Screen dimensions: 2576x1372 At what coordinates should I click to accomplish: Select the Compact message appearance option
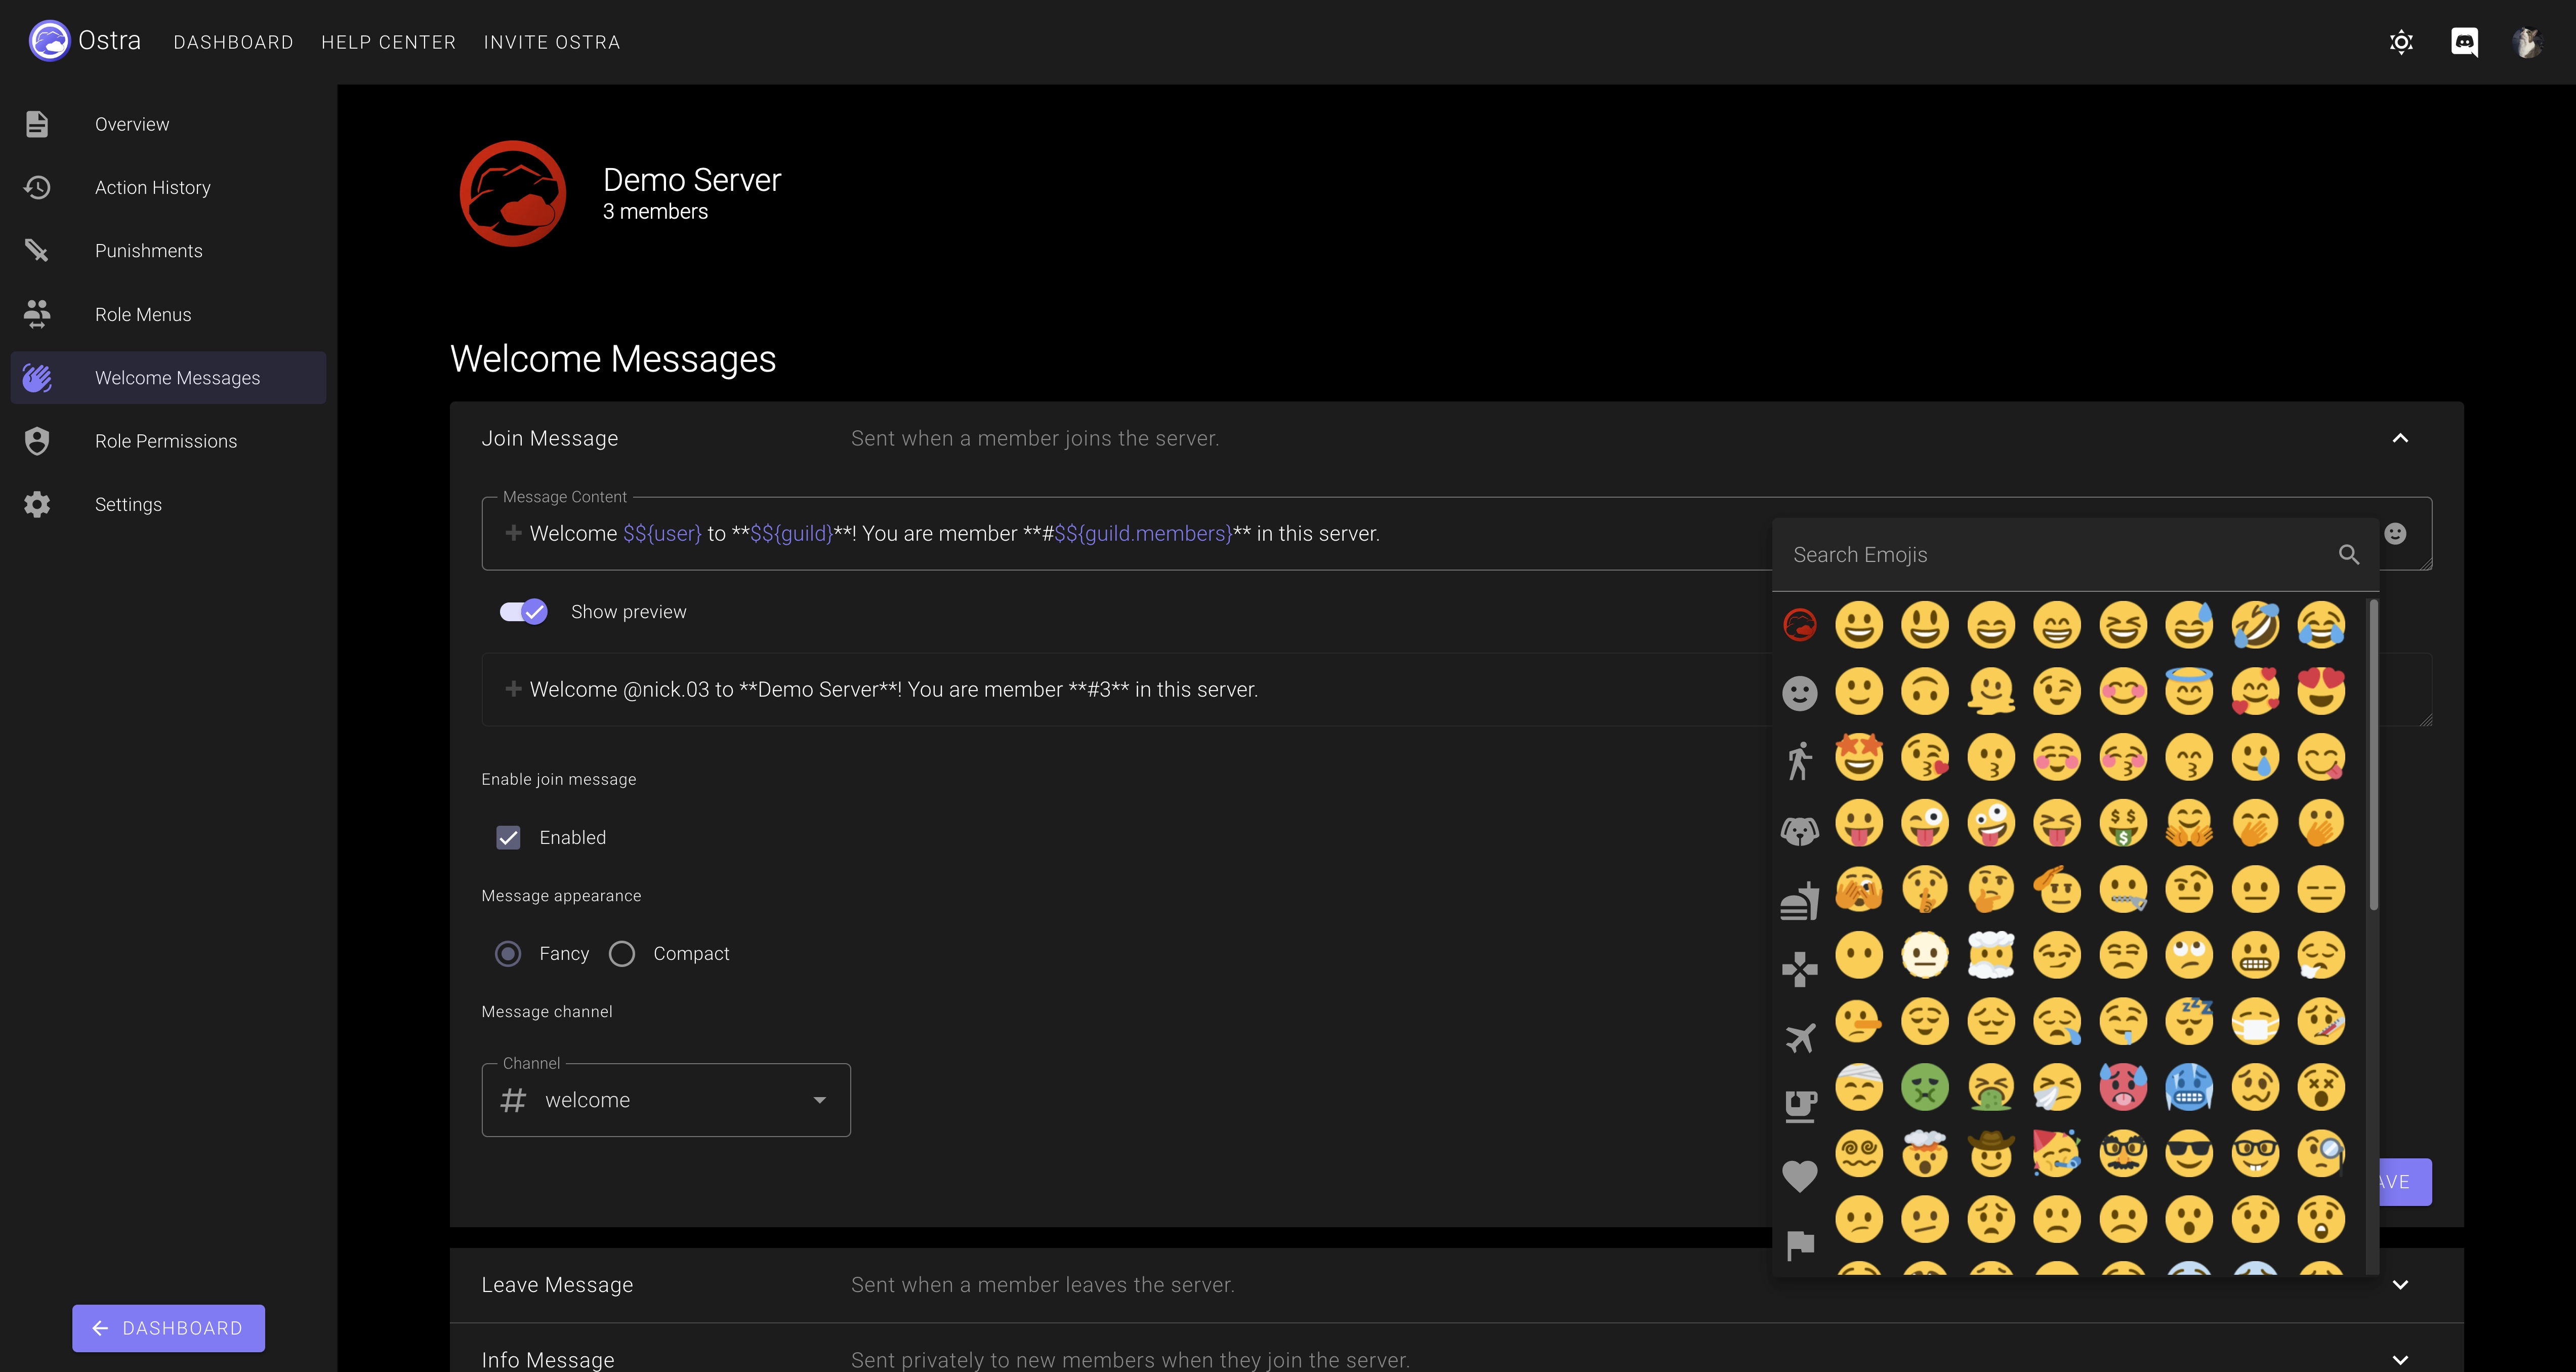622,953
